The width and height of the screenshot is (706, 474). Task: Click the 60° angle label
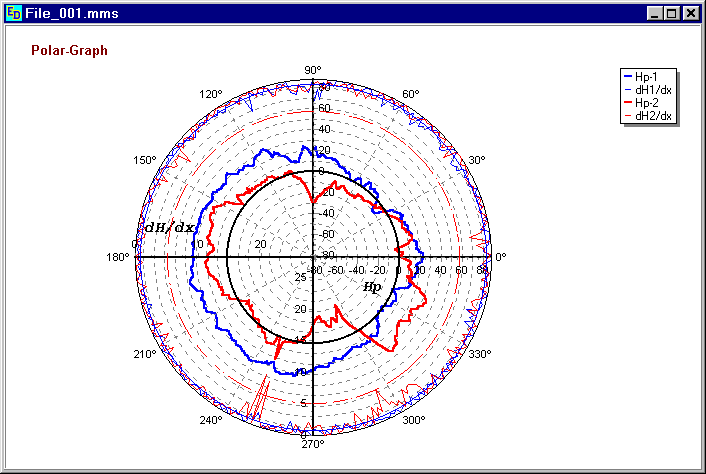coord(410,95)
